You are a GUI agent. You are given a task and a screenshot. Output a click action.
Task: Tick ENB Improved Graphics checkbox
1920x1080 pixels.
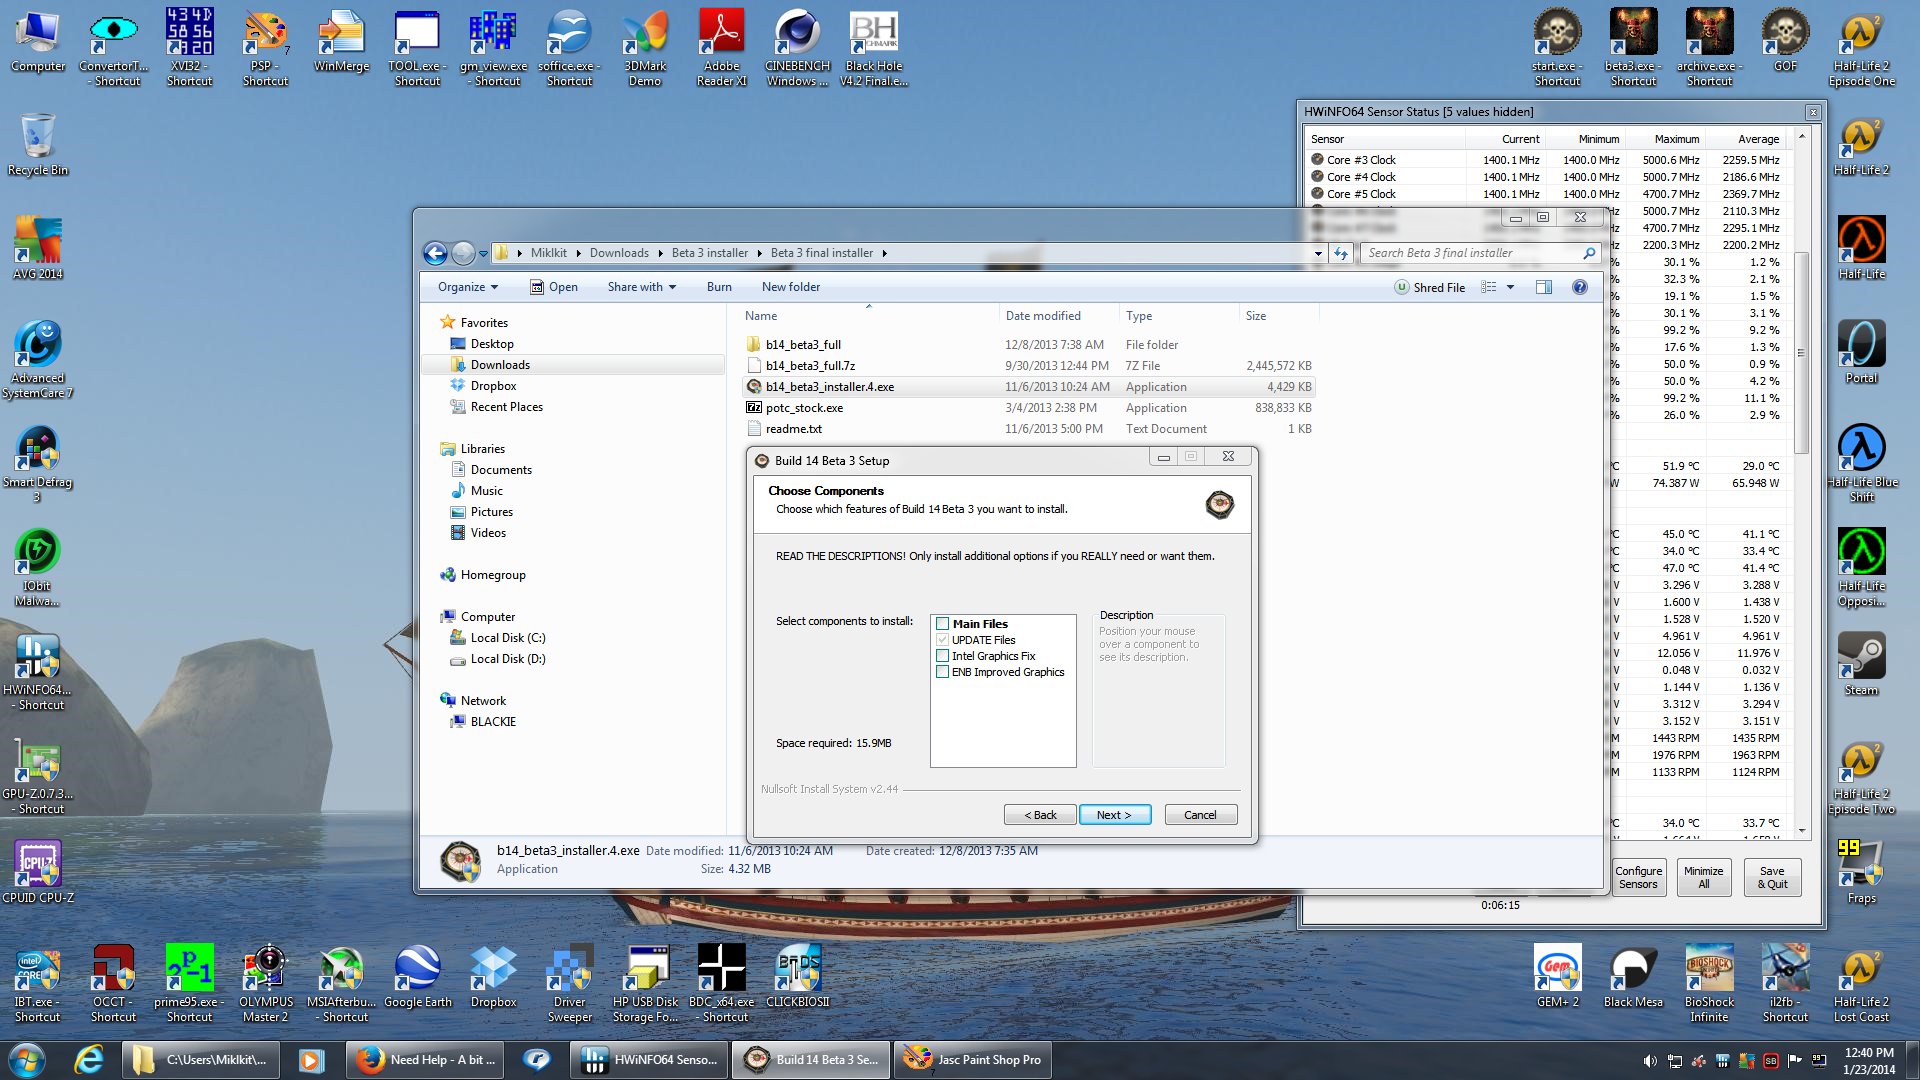pyautogui.click(x=942, y=672)
